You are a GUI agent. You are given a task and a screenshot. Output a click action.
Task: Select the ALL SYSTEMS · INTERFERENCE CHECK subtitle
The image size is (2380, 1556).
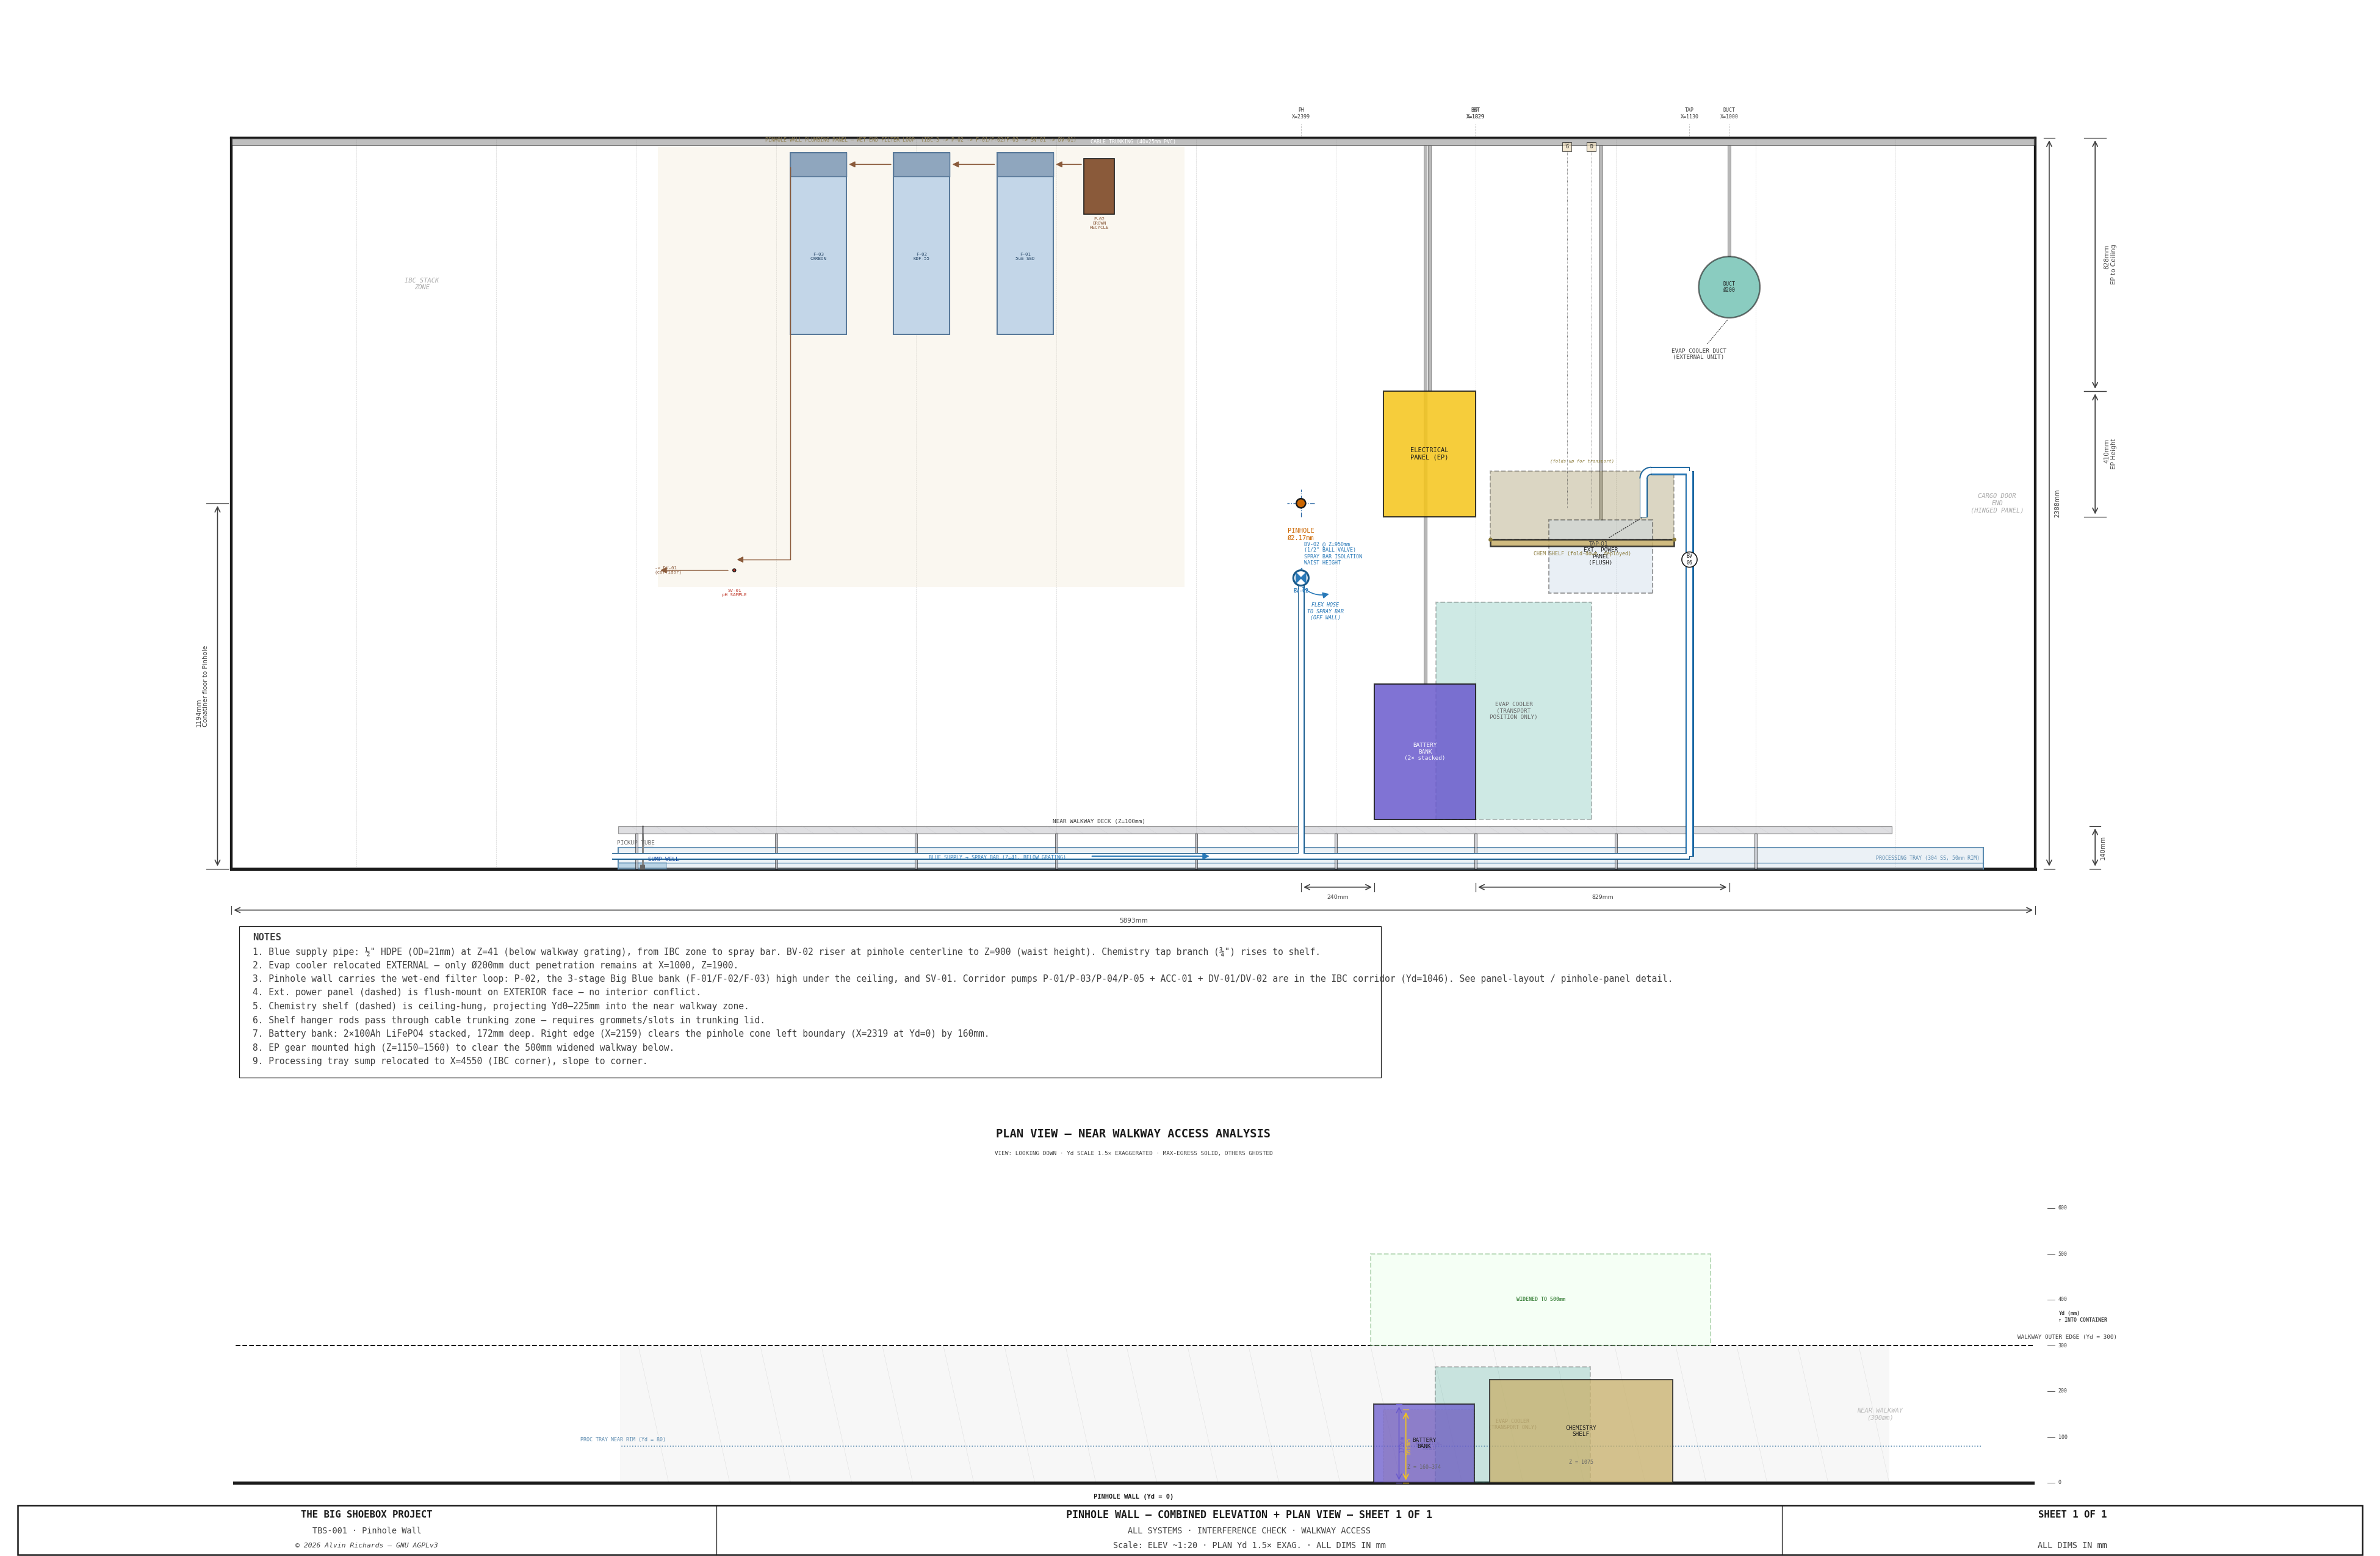pyautogui.click(x=1249, y=1531)
